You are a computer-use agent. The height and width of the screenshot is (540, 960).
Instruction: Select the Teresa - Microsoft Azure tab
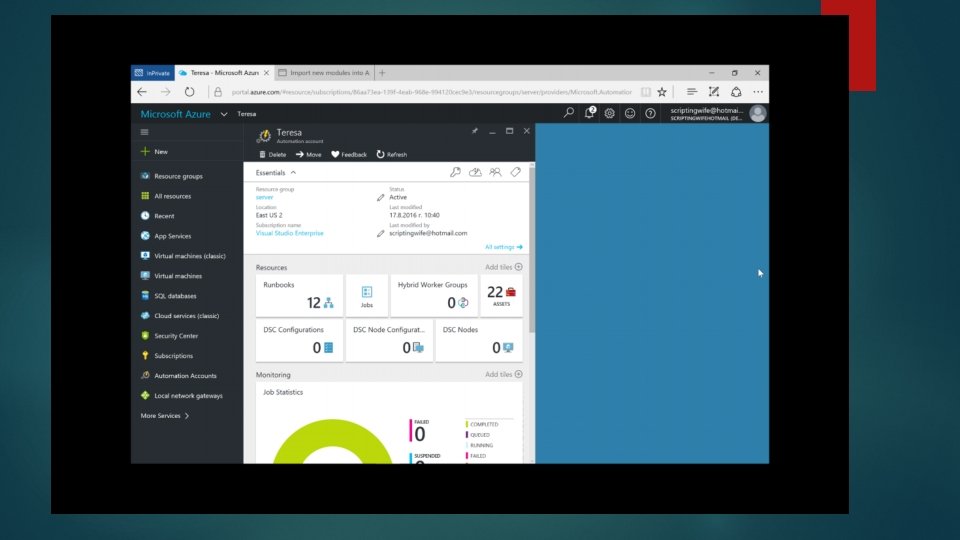[x=224, y=73]
